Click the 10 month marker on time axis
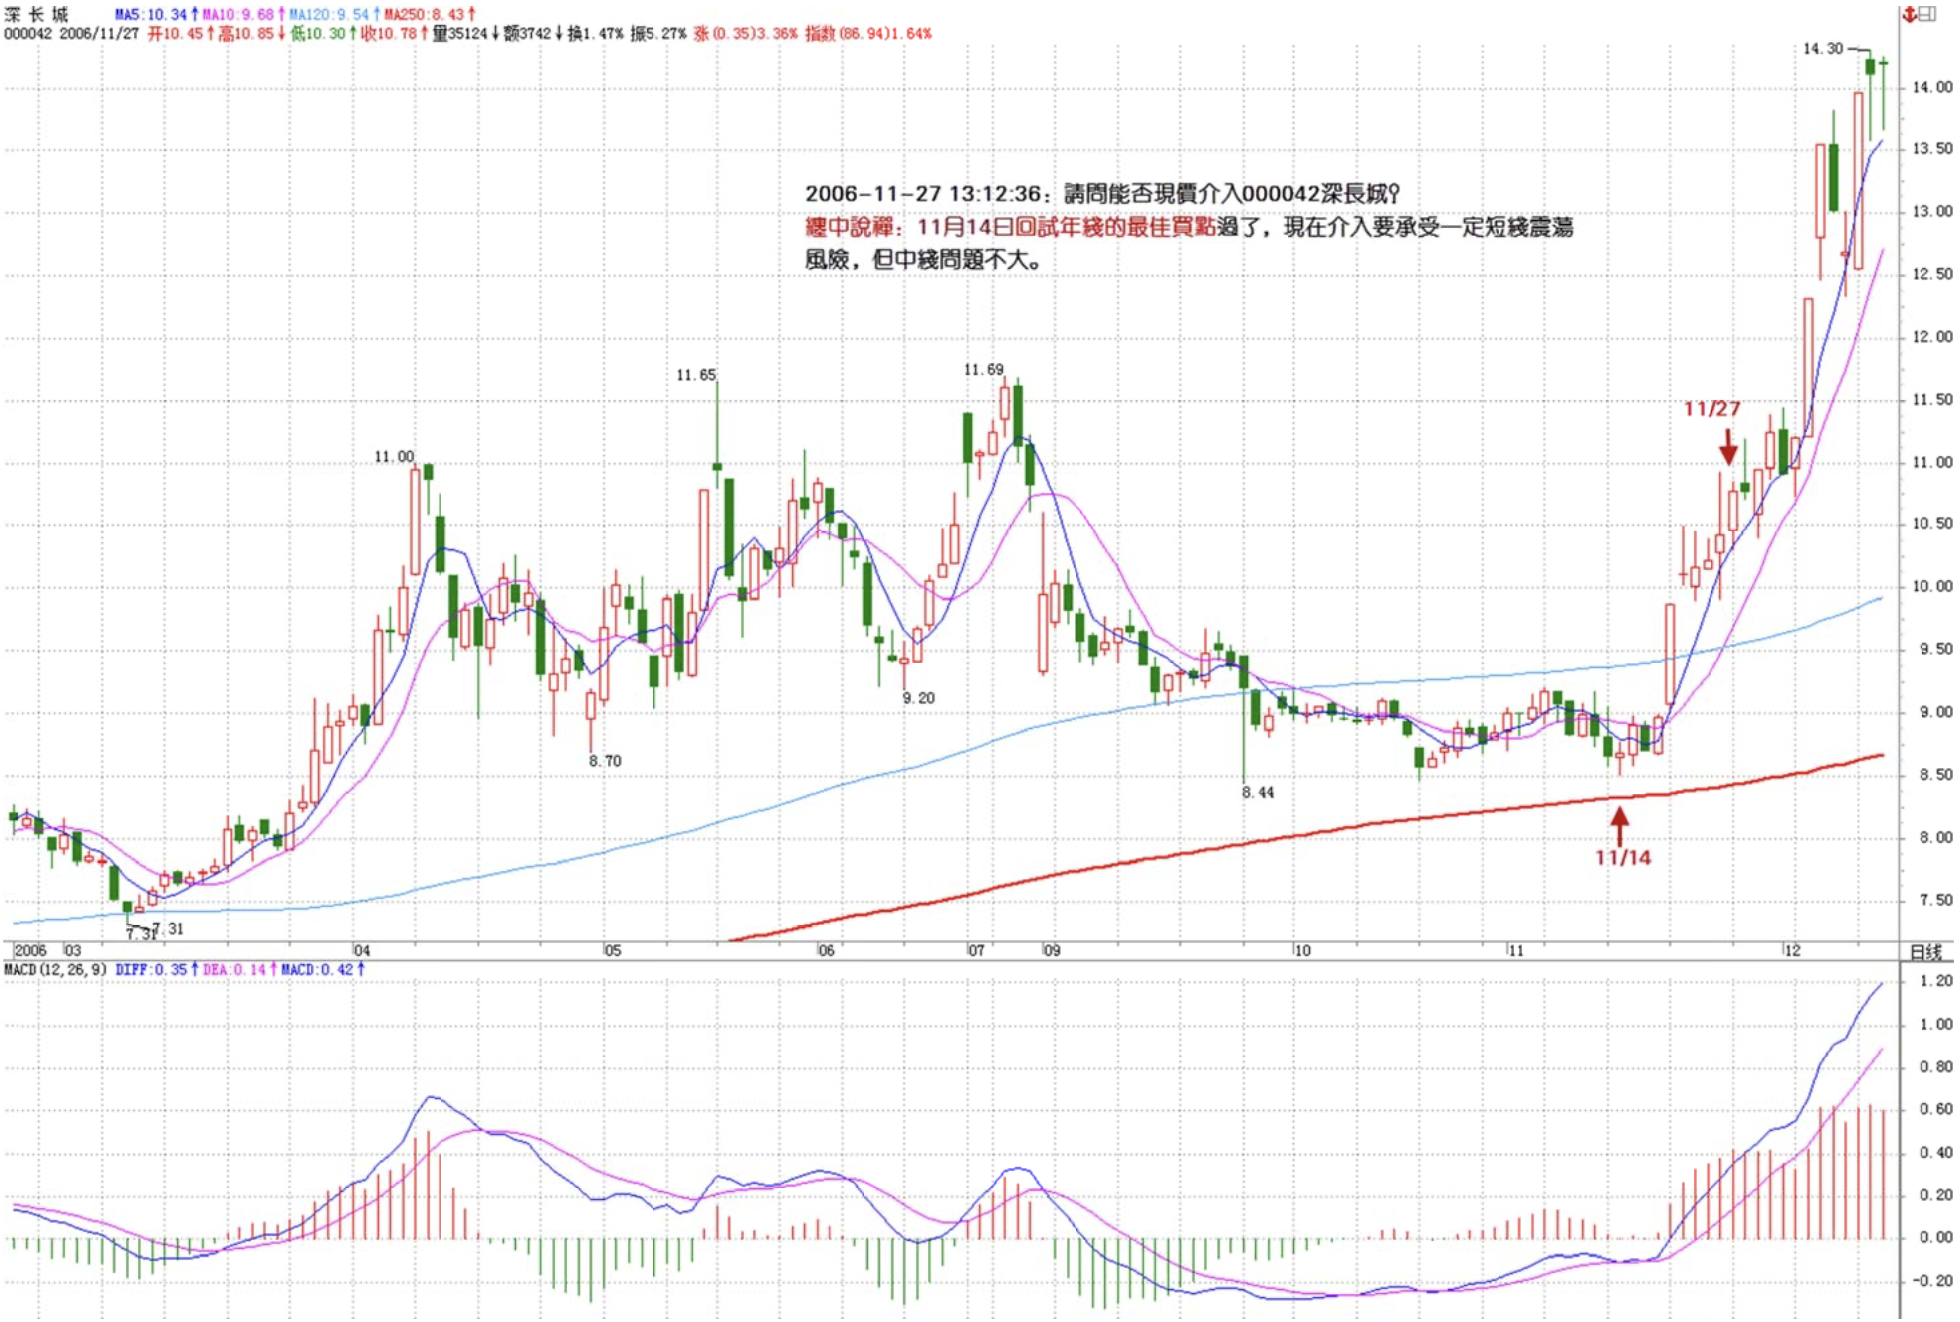 tap(1302, 950)
